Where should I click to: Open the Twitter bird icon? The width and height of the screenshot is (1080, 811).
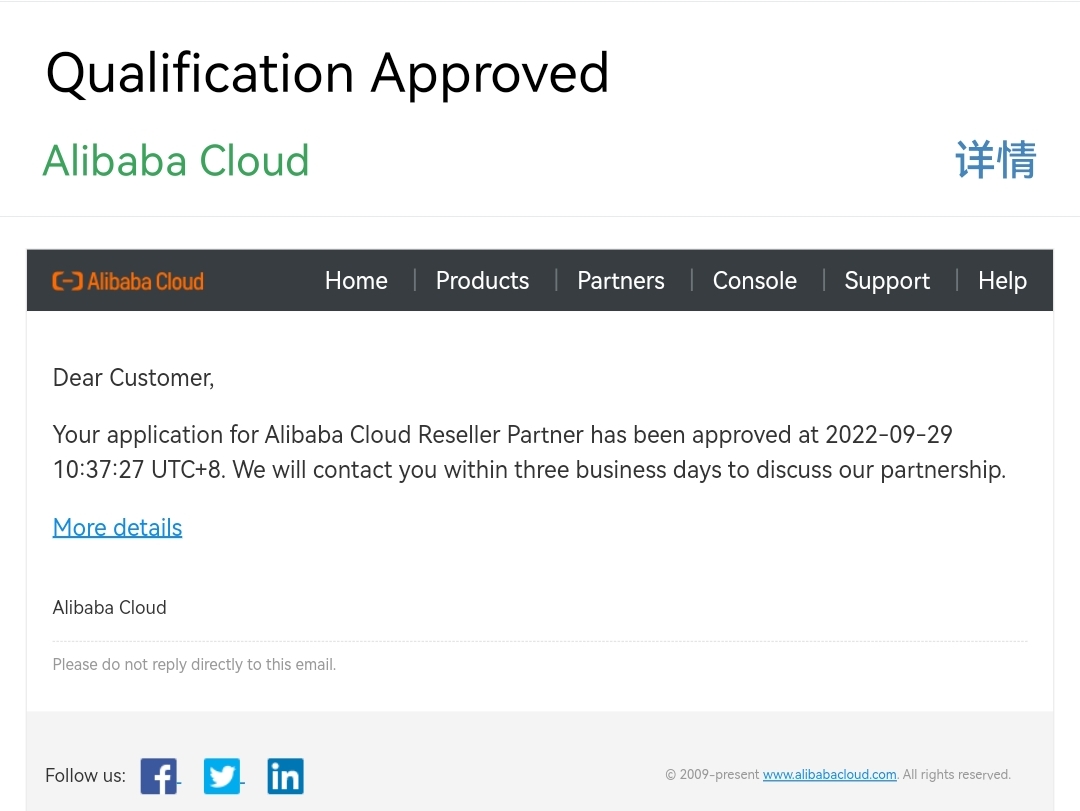click(x=222, y=776)
